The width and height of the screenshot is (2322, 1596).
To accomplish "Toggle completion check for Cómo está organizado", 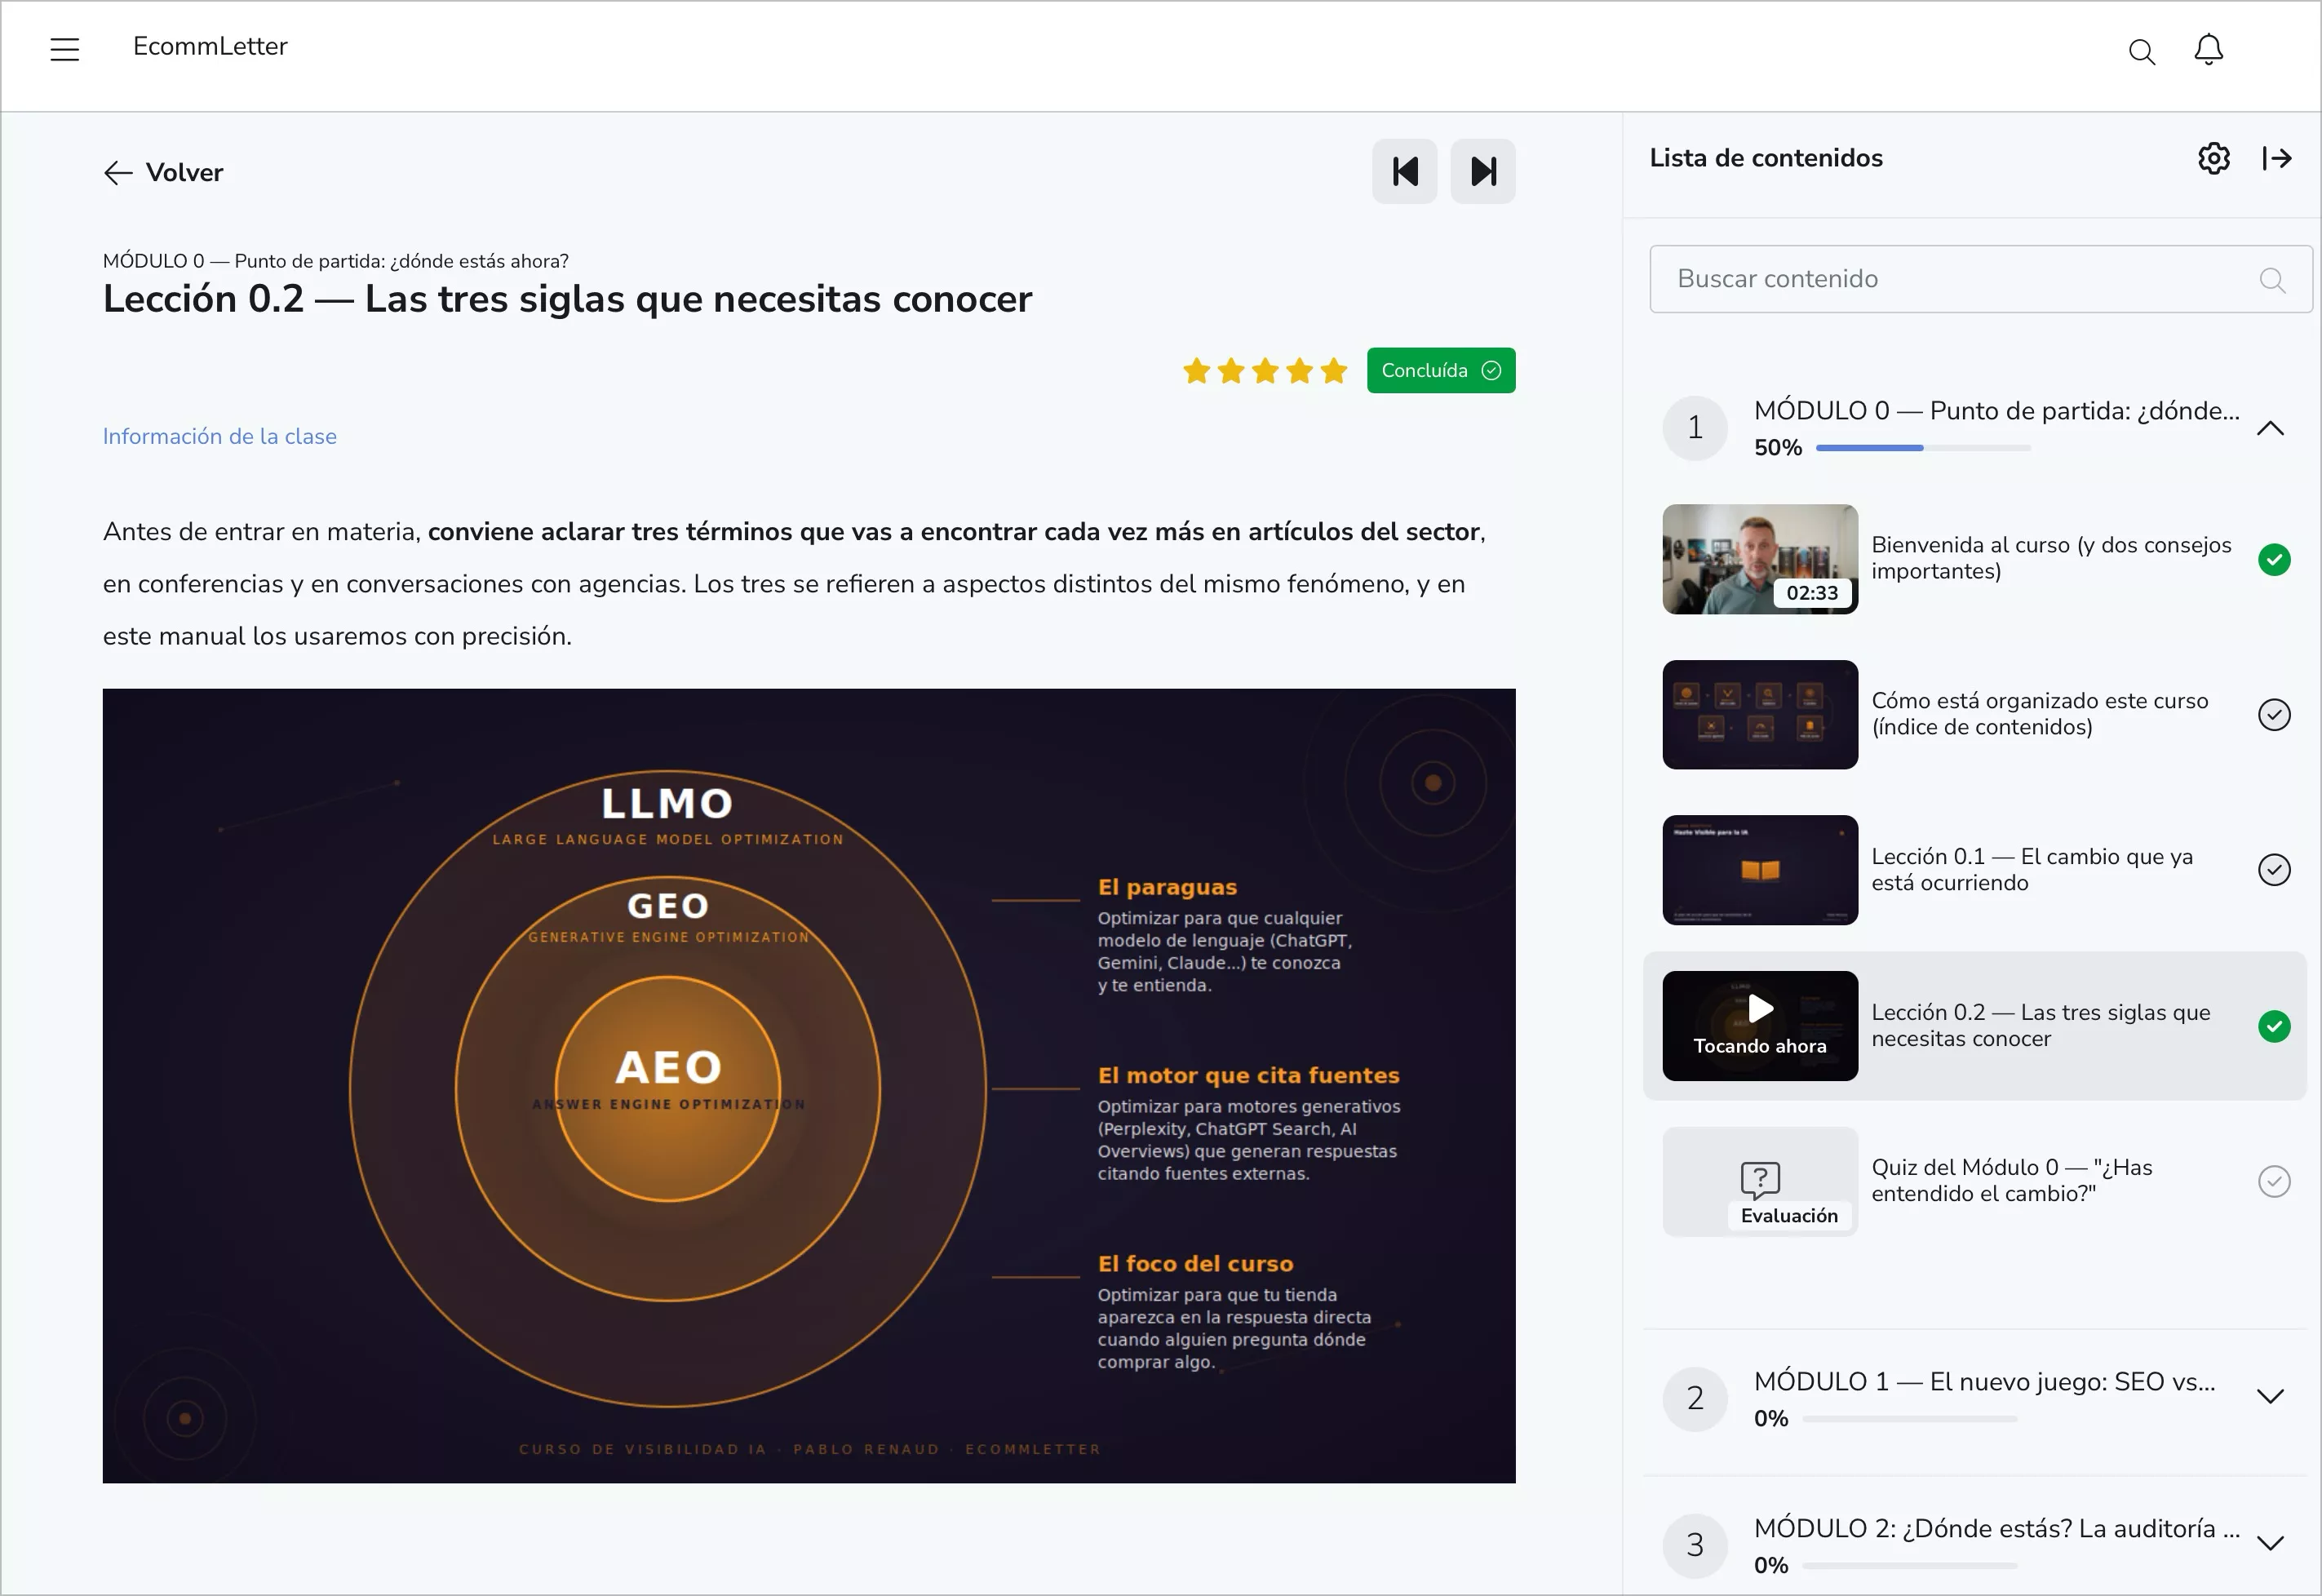I will [2273, 714].
